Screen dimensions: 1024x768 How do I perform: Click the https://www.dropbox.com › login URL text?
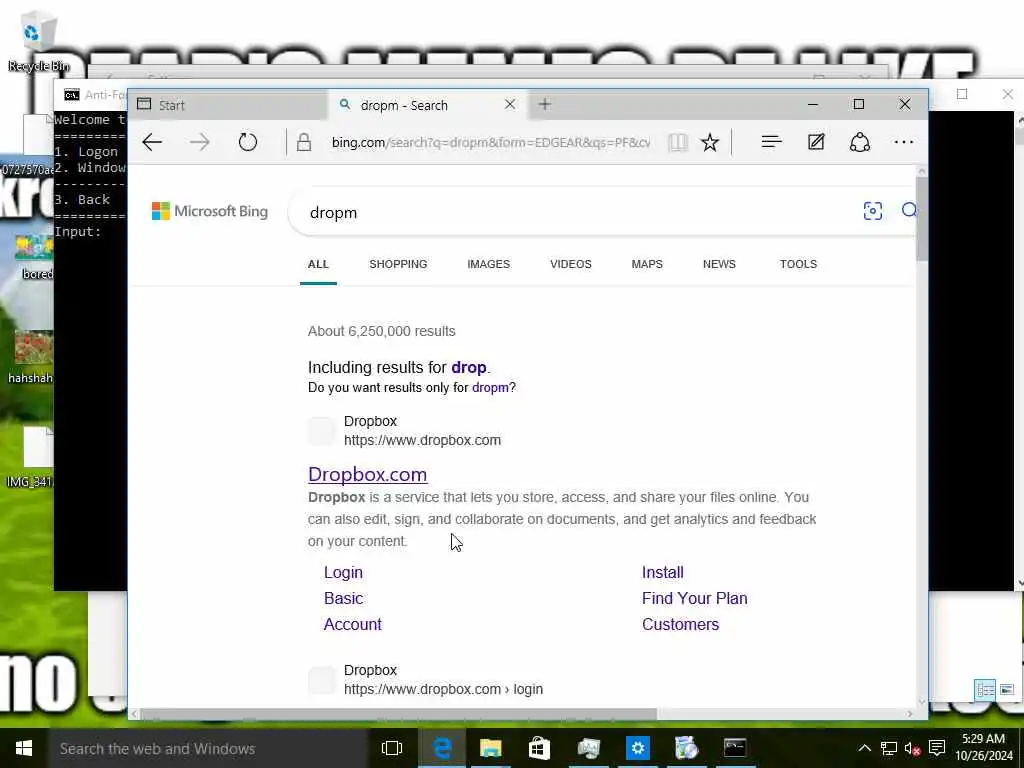(x=443, y=689)
